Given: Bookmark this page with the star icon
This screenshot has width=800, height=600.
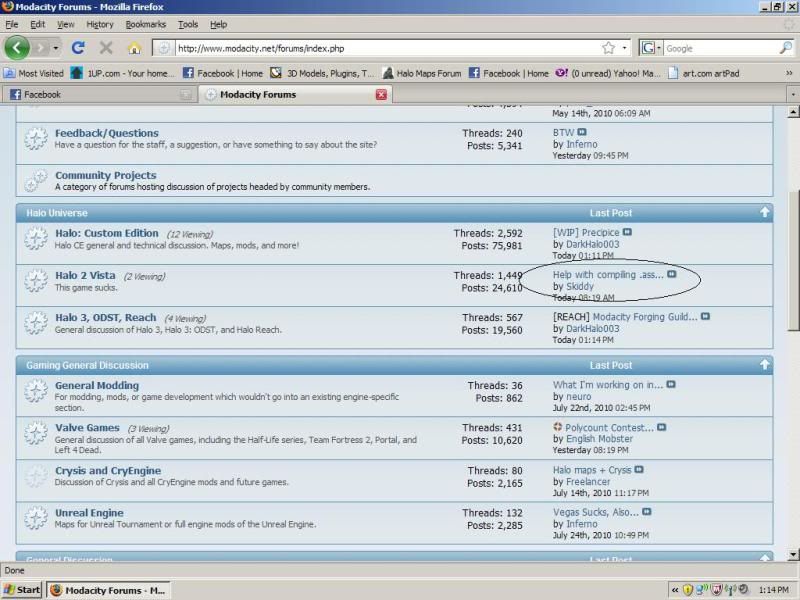Looking at the screenshot, I should pyautogui.click(x=608, y=48).
